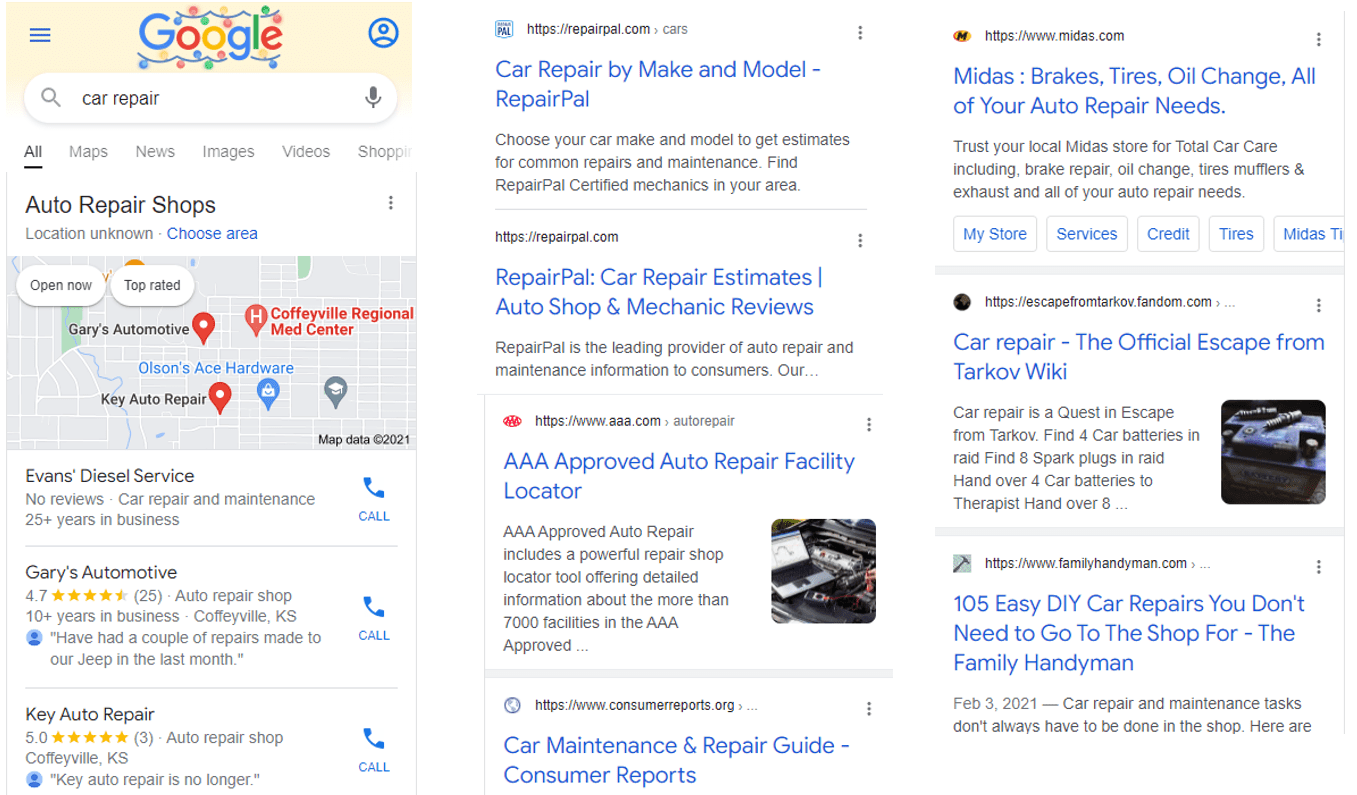Click Gary's Automotive red map pin

point(204,327)
